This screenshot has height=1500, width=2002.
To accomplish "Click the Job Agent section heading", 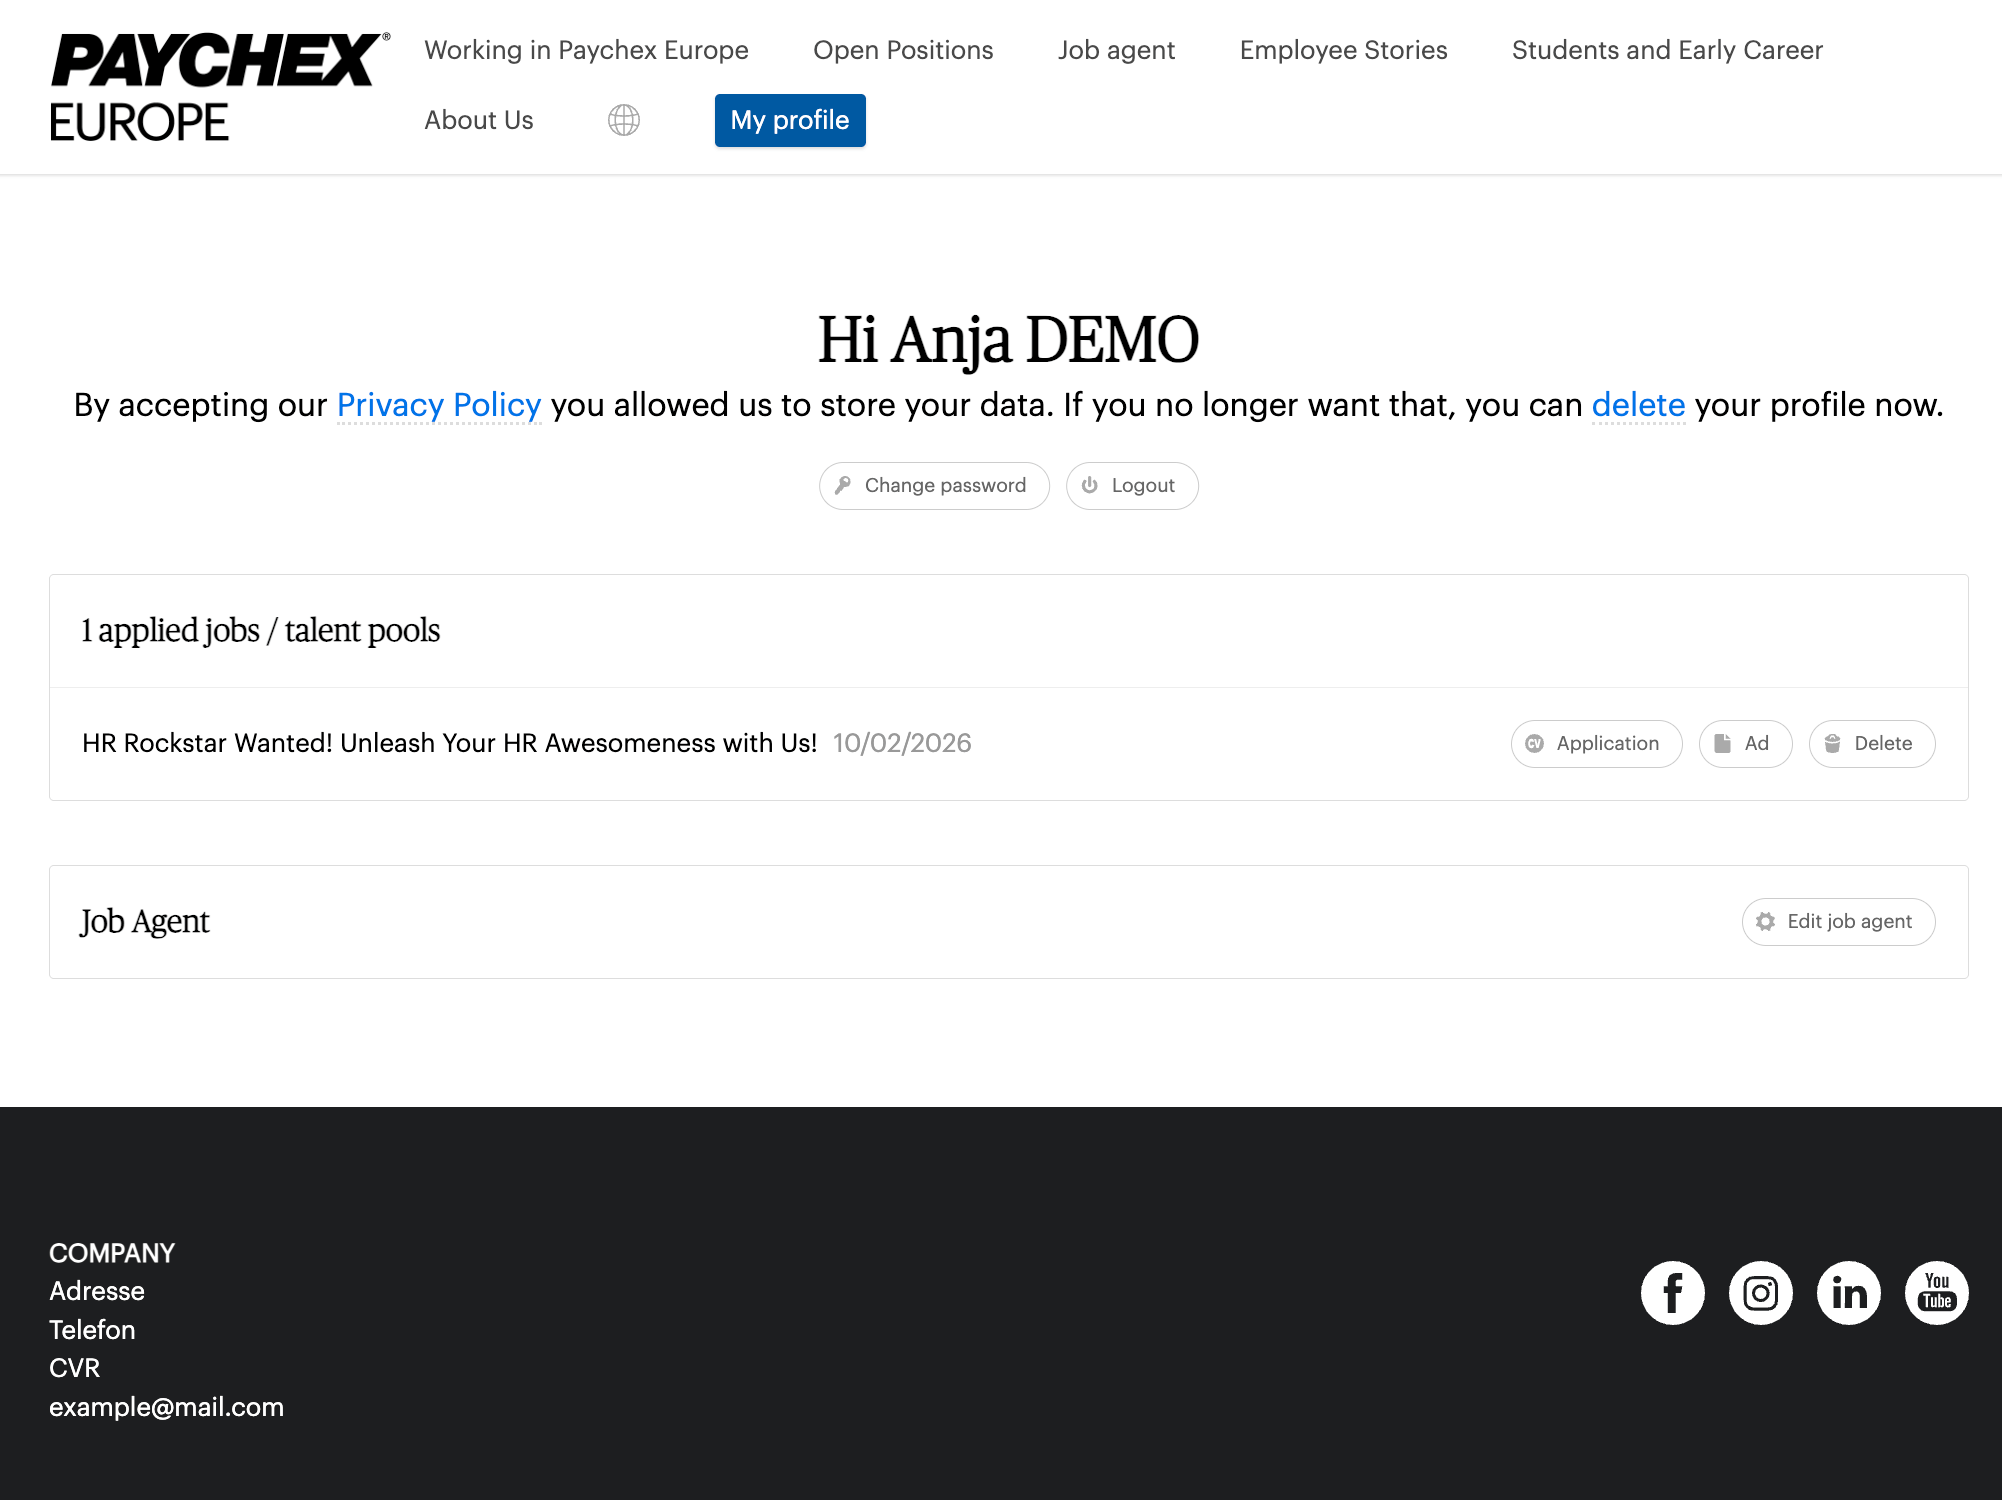I will 145,922.
